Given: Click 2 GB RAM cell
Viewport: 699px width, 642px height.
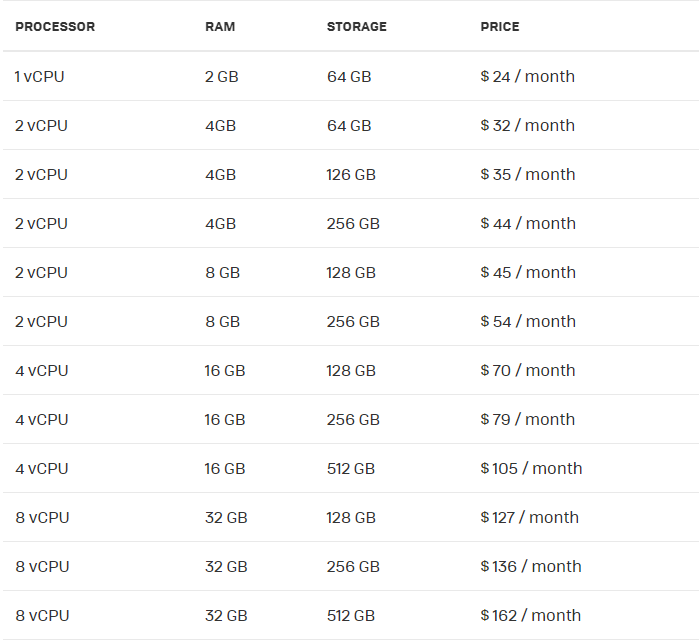Looking at the screenshot, I should coord(222,76).
